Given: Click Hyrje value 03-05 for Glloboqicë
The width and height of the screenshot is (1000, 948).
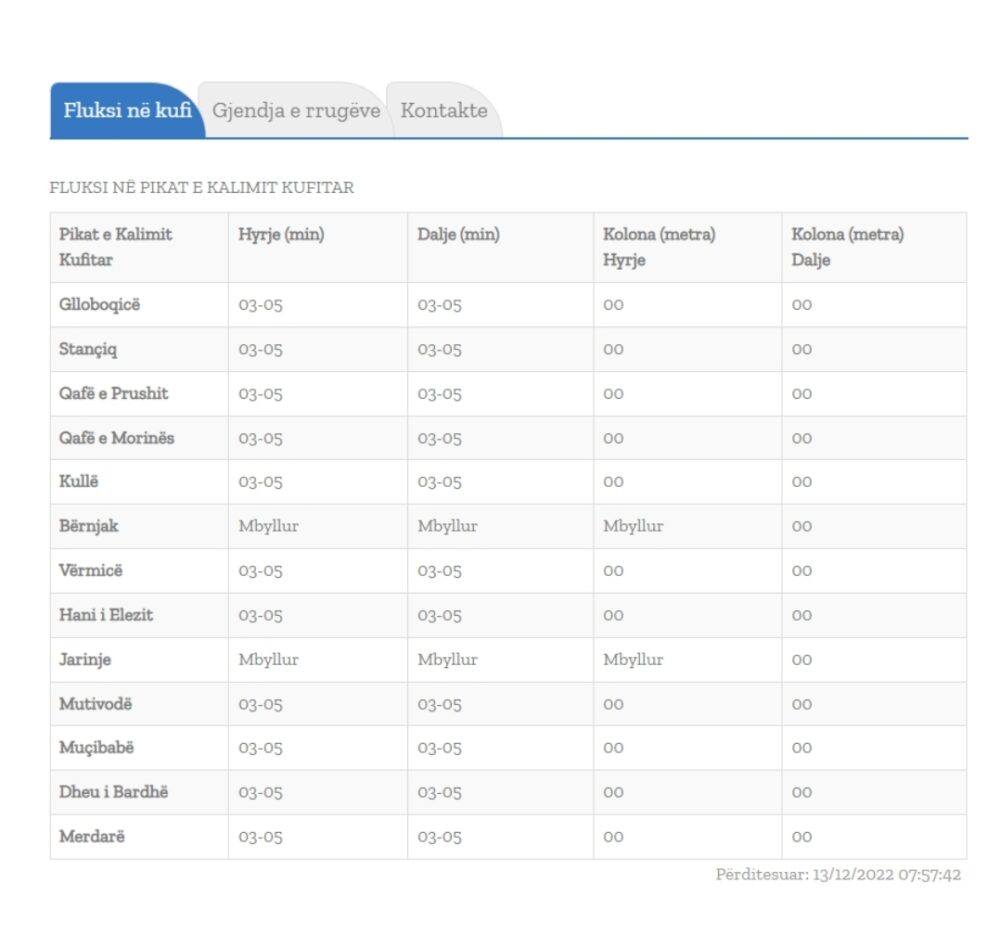Looking at the screenshot, I should [260, 305].
